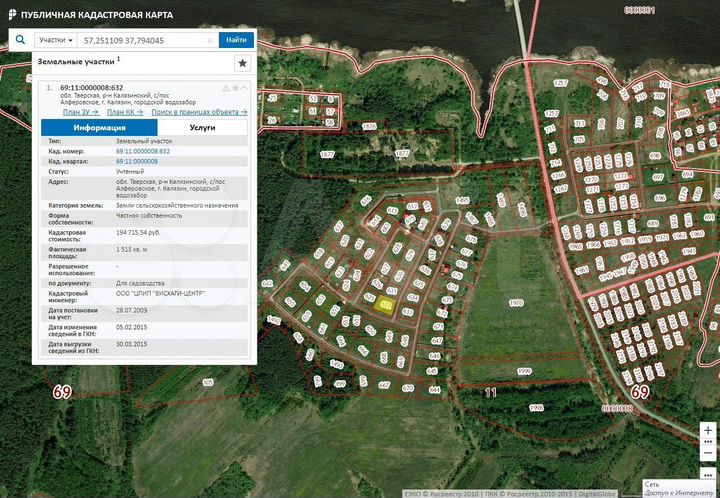Click Земли сельскохозяйственного назначения value
The image size is (720, 498).
click(x=177, y=206)
